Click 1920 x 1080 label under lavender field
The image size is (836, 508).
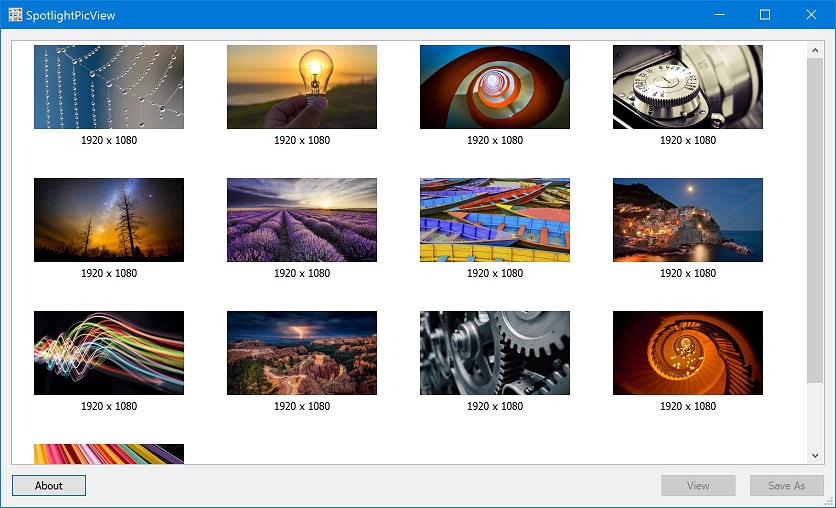click(x=302, y=273)
